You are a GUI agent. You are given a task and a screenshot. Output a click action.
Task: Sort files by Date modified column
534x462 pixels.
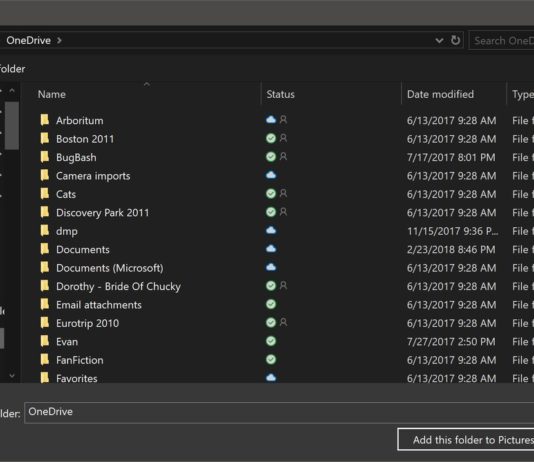point(440,94)
